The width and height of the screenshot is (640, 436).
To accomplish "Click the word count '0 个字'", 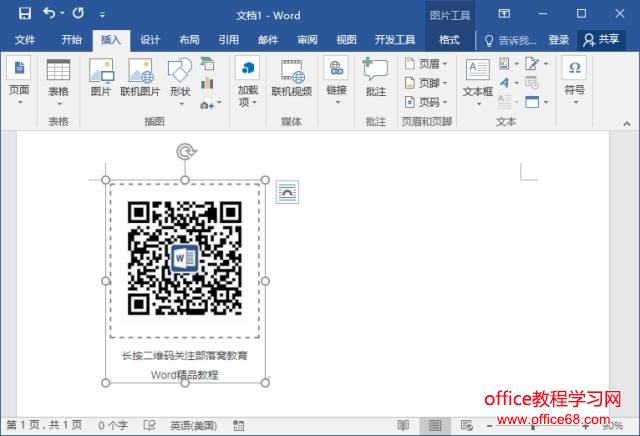I will click(x=113, y=426).
